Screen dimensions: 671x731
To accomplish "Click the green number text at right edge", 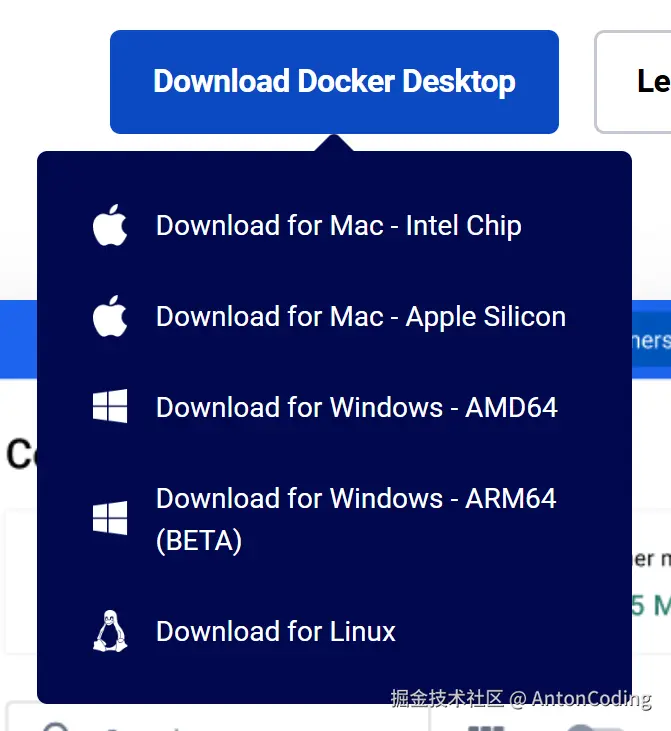I will (x=650, y=605).
